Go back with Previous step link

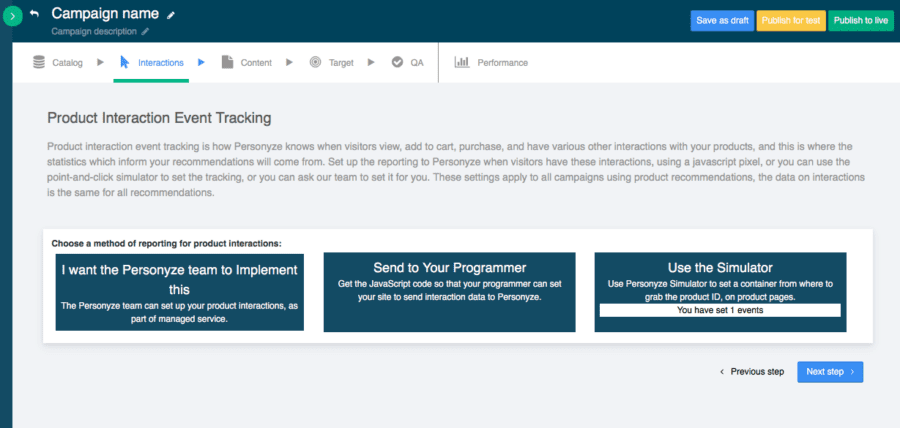[752, 372]
